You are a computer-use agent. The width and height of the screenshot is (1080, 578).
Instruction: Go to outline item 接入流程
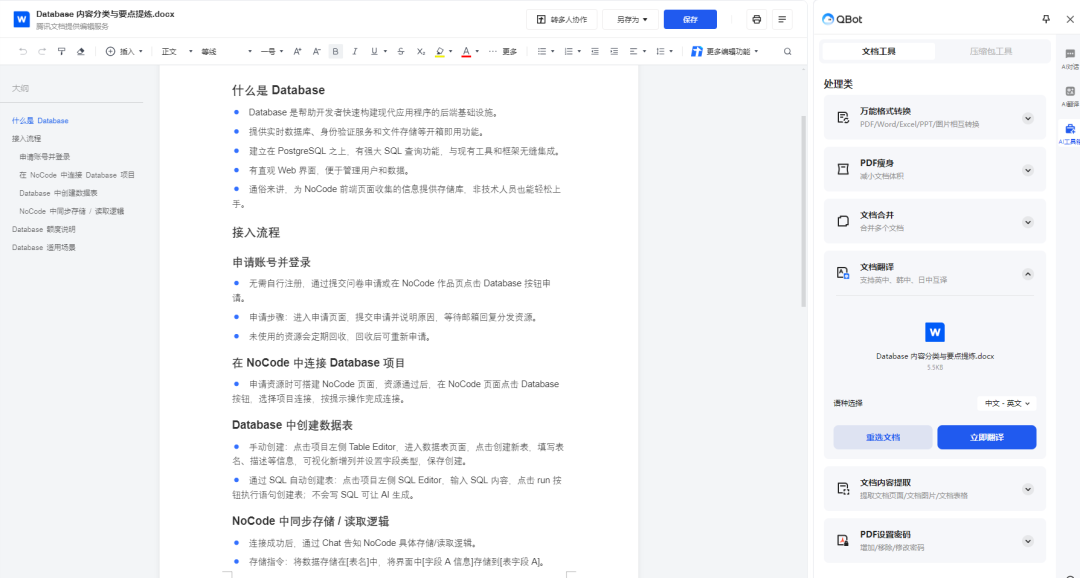(x=26, y=138)
